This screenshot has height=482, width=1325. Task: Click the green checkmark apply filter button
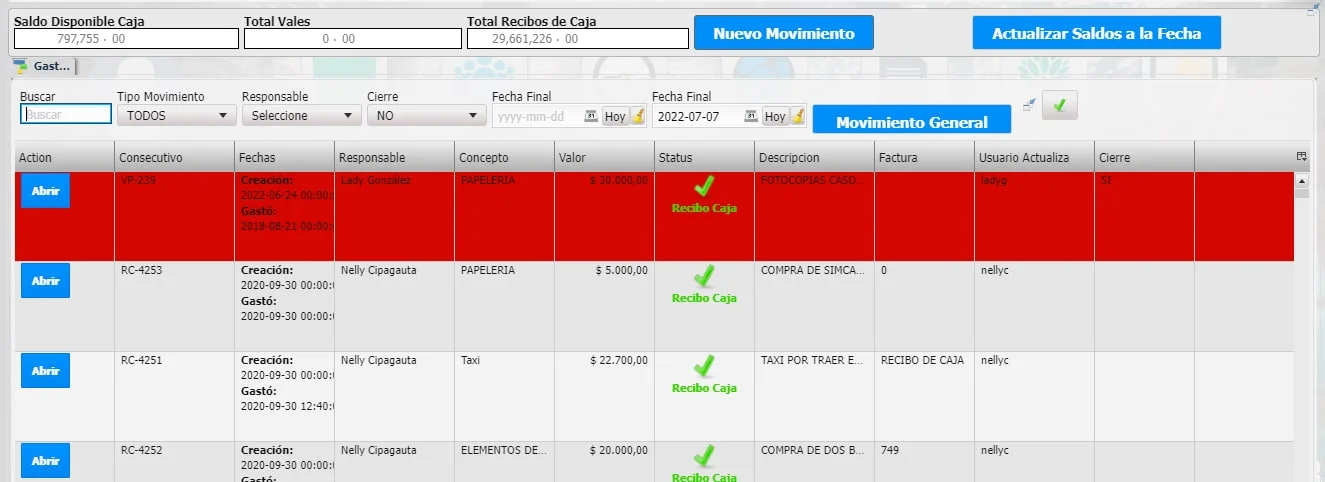tap(1059, 105)
